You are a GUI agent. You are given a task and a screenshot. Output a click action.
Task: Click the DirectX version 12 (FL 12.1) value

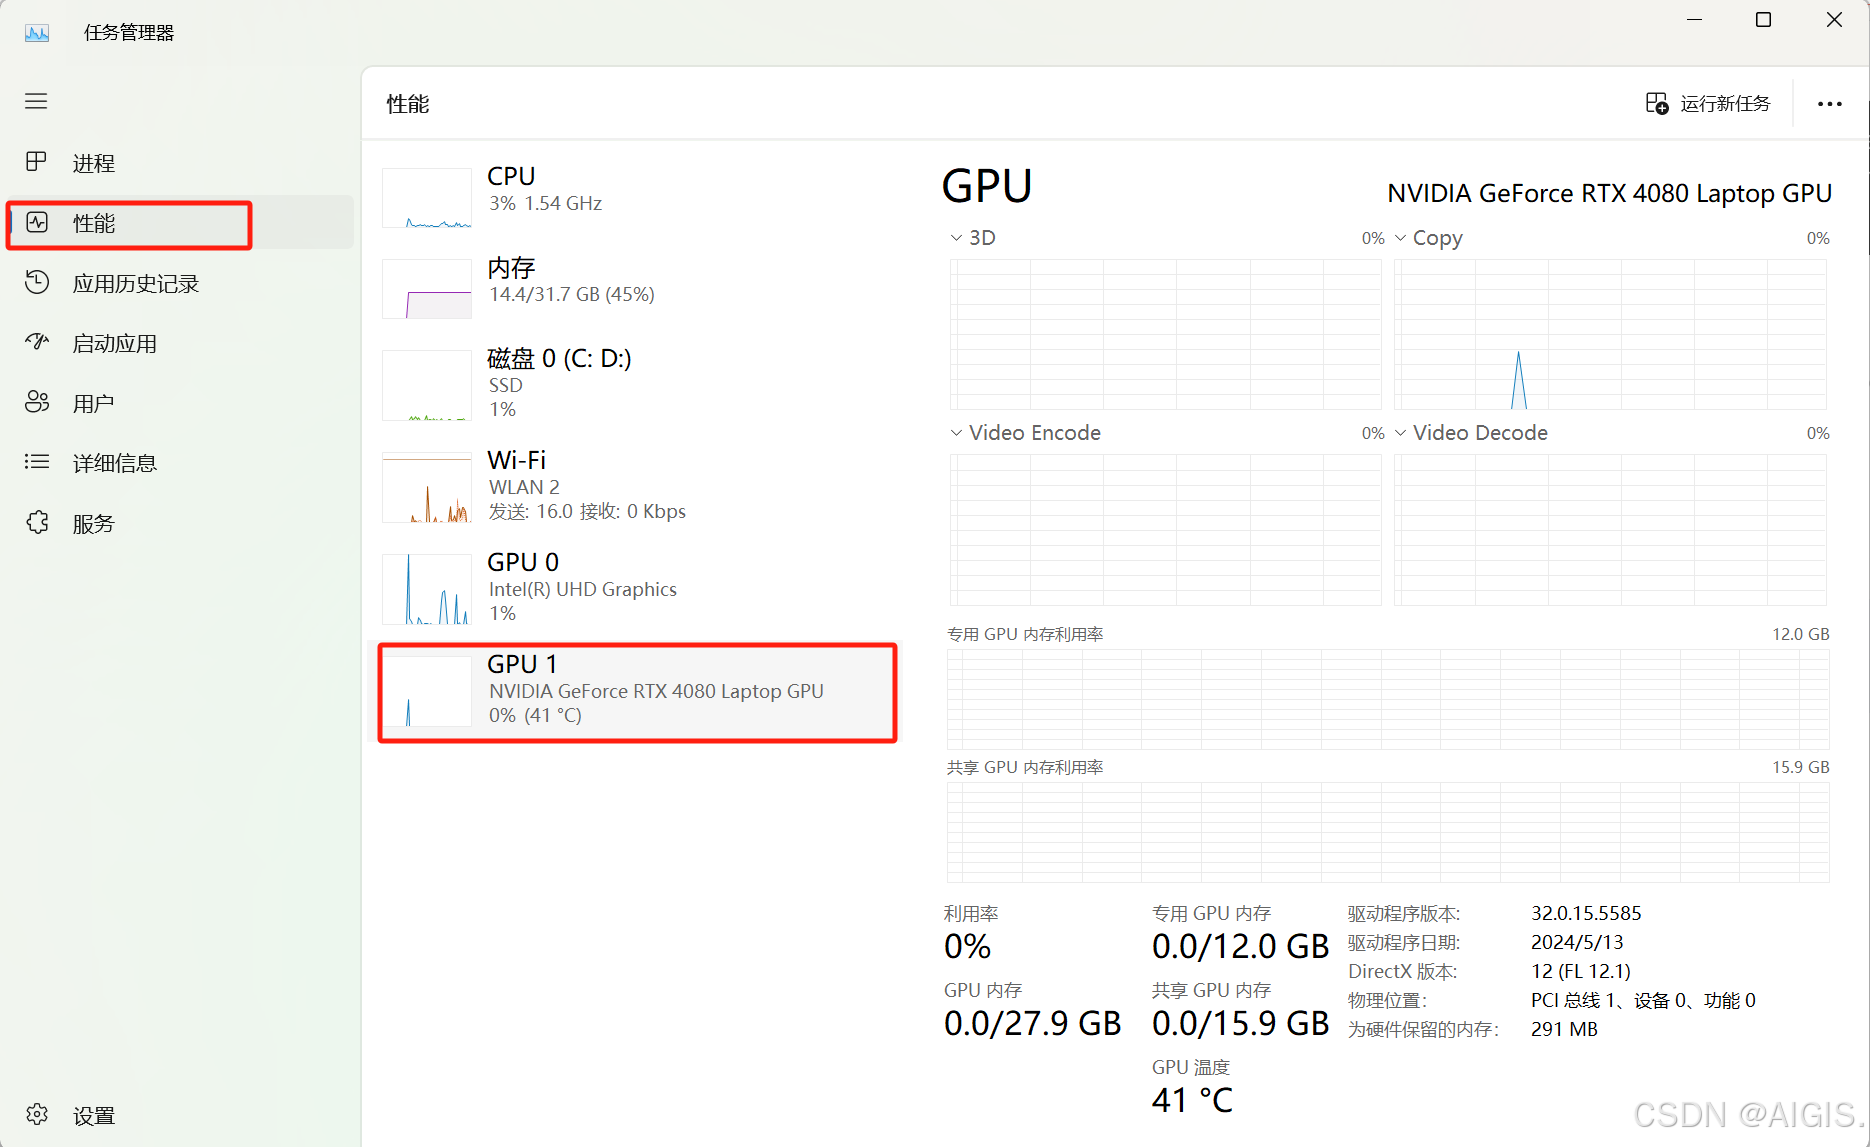pos(1580,971)
